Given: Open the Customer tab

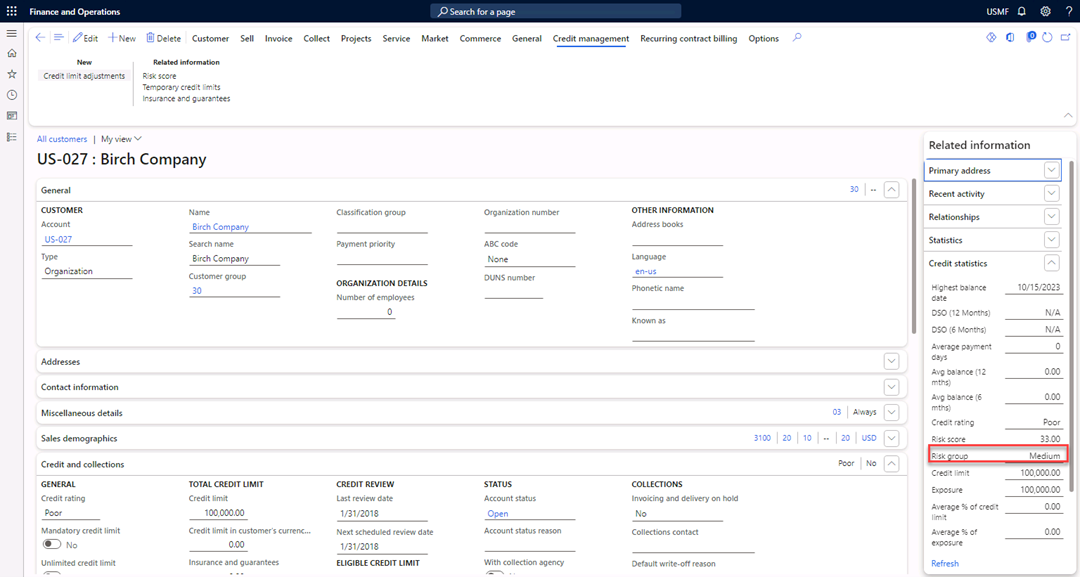Looking at the screenshot, I should tap(210, 39).
